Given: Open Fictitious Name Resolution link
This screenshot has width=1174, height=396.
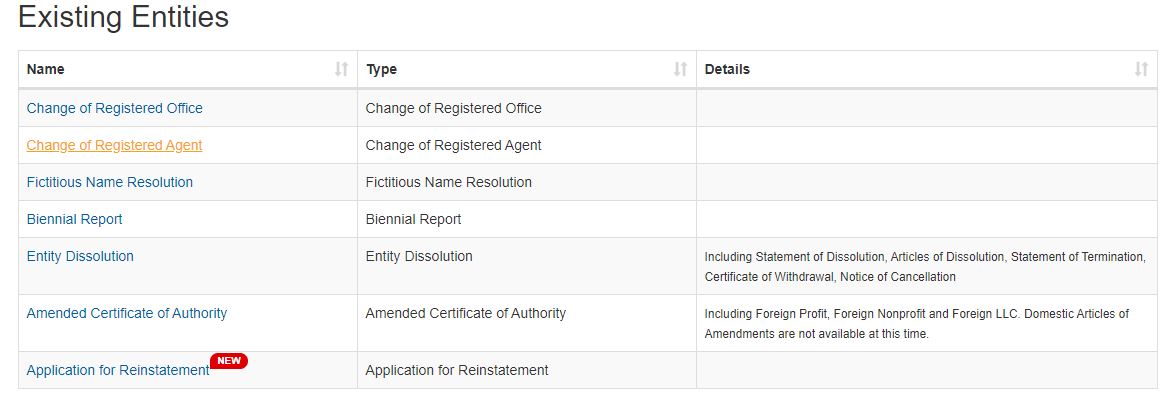Looking at the screenshot, I should point(110,182).
